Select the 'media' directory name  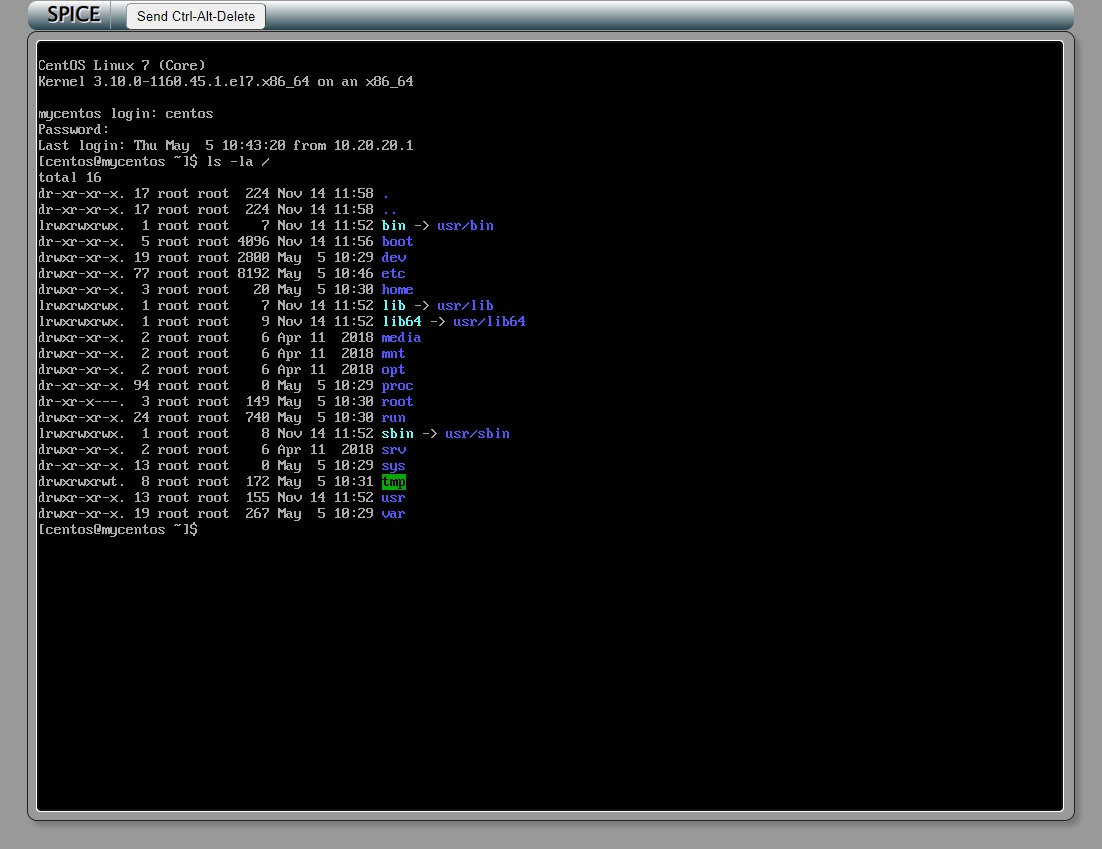[x=401, y=337]
